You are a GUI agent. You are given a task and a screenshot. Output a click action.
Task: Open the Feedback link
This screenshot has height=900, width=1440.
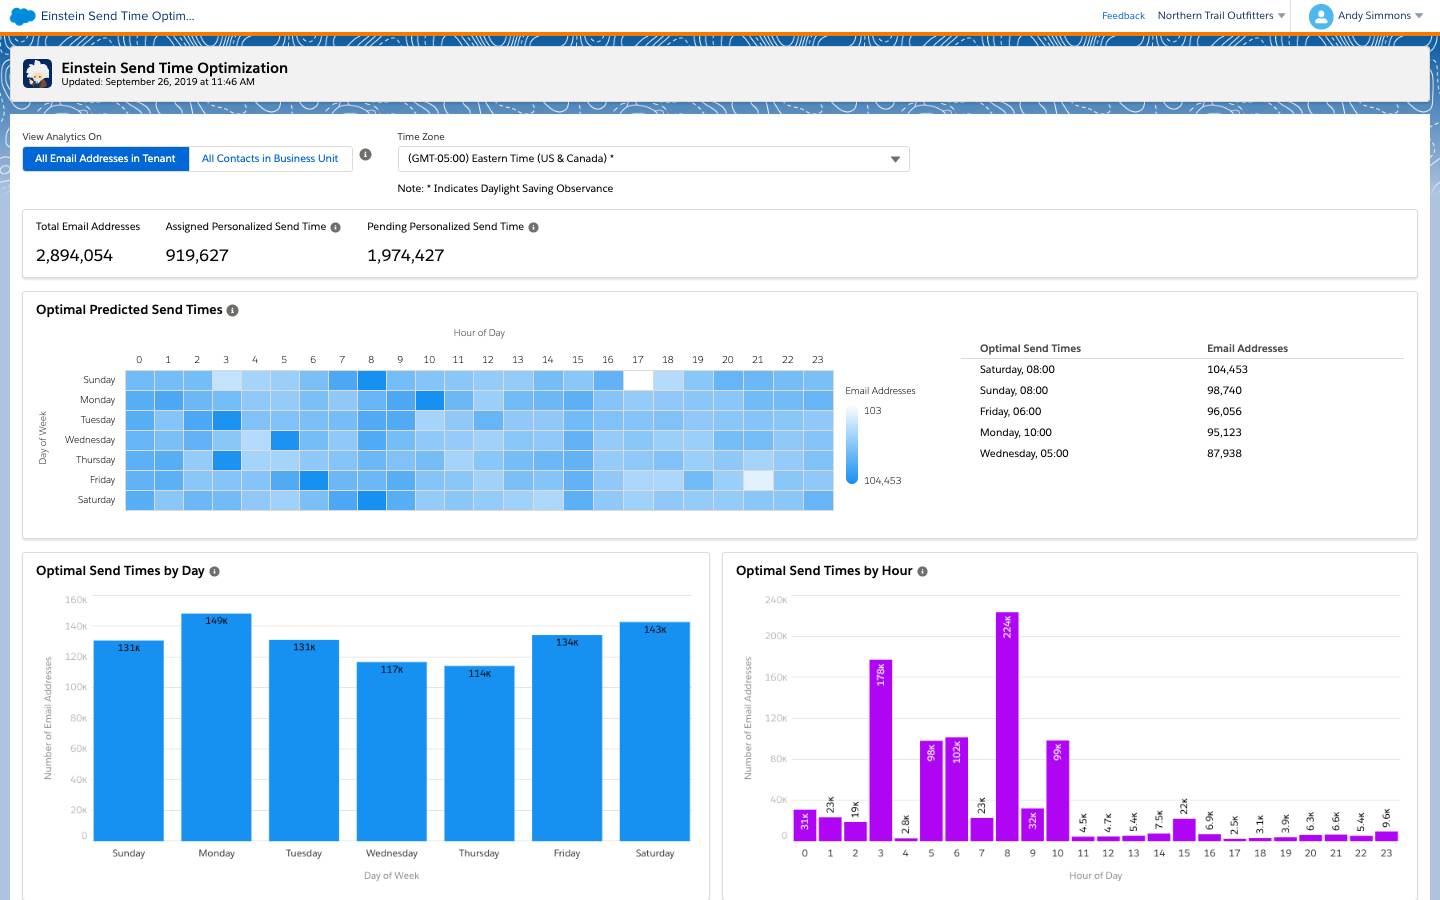pyautogui.click(x=1123, y=16)
